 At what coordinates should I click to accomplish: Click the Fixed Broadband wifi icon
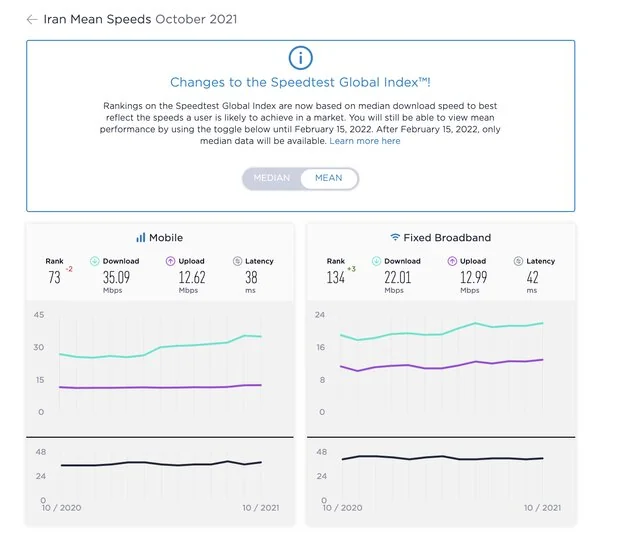coord(395,238)
